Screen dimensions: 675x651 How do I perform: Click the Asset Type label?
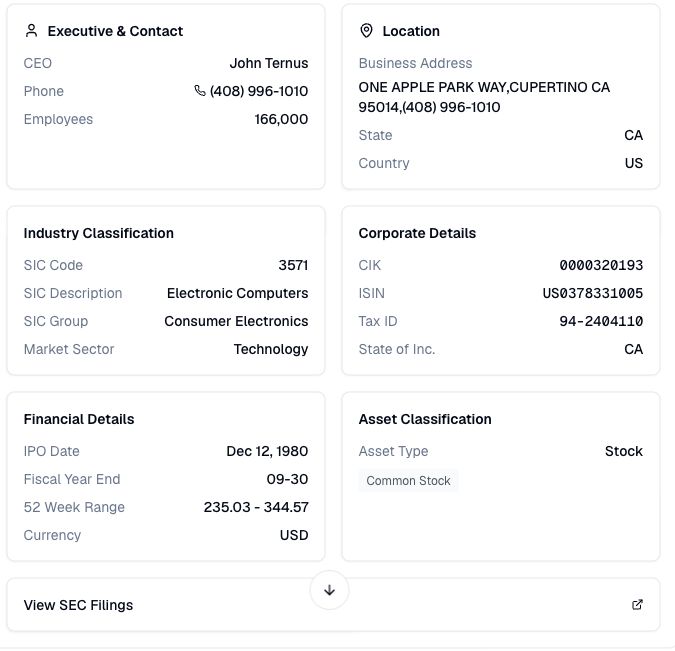pos(393,451)
